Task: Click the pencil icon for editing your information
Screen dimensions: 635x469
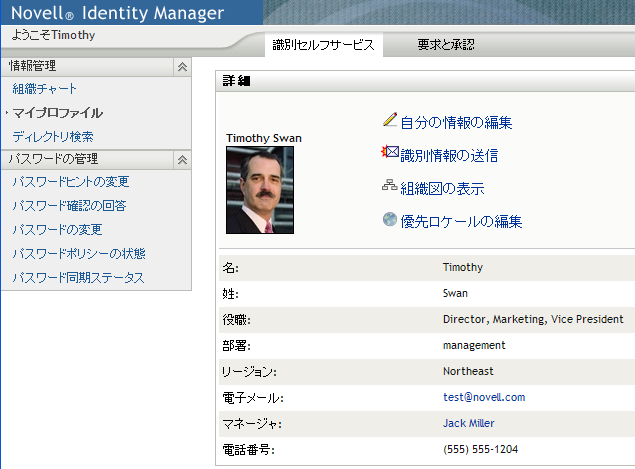Action: [x=390, y=121]
